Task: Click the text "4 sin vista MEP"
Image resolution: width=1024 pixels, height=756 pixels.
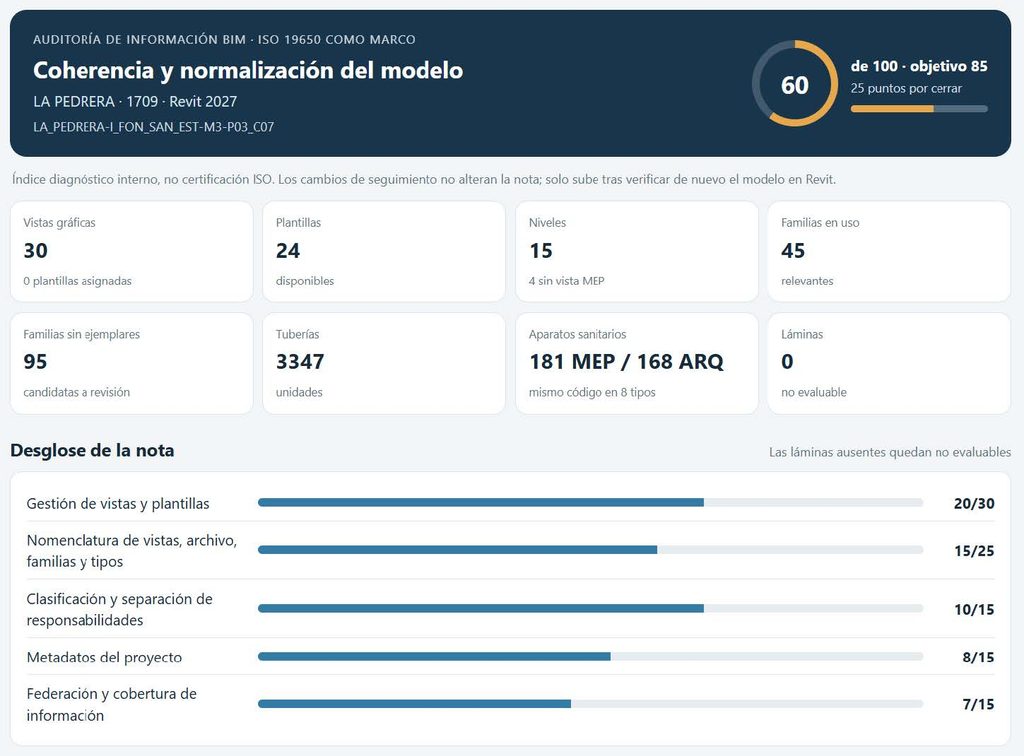Action: pos(566,281)
